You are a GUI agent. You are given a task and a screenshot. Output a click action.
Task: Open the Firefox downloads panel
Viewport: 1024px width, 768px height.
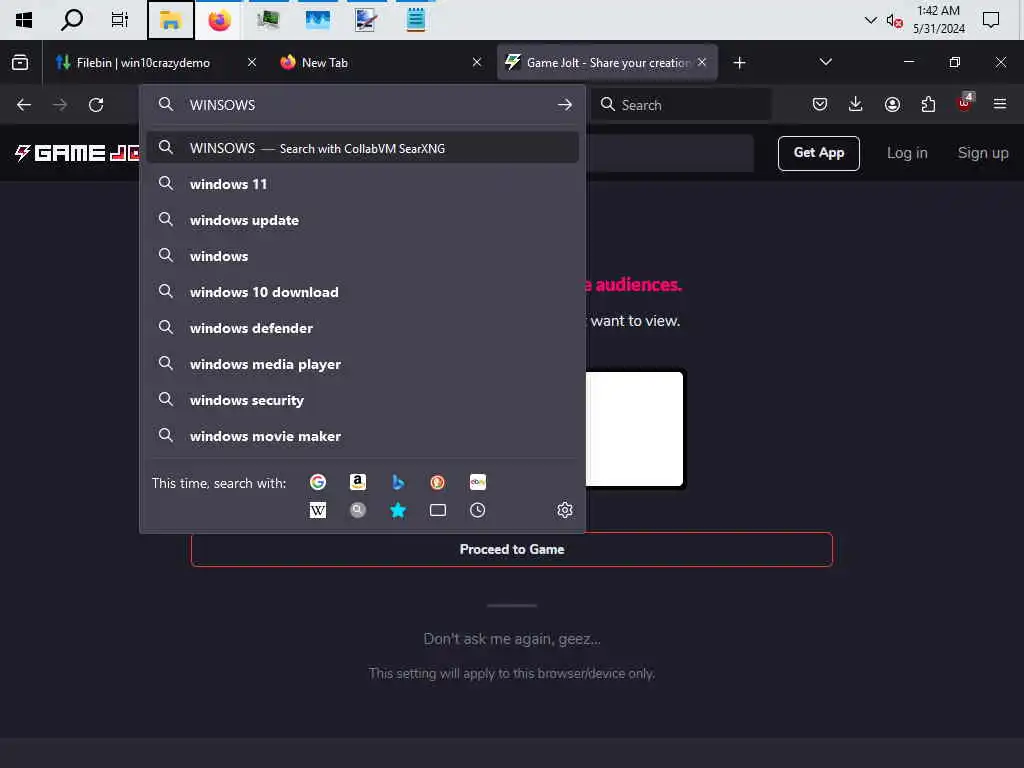[x=856, y=104]
